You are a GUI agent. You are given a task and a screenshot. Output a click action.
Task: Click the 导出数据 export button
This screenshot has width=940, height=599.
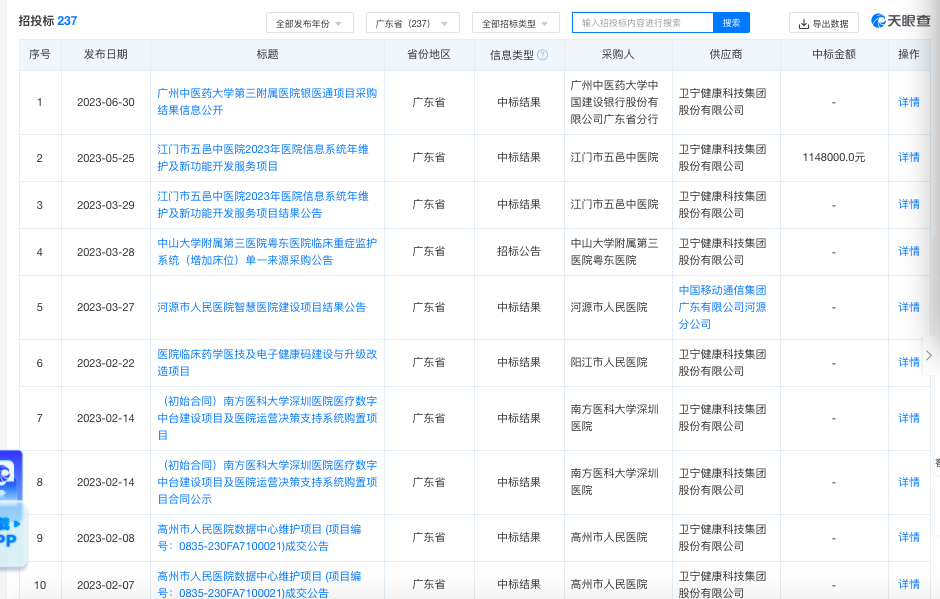click(824, 23)
